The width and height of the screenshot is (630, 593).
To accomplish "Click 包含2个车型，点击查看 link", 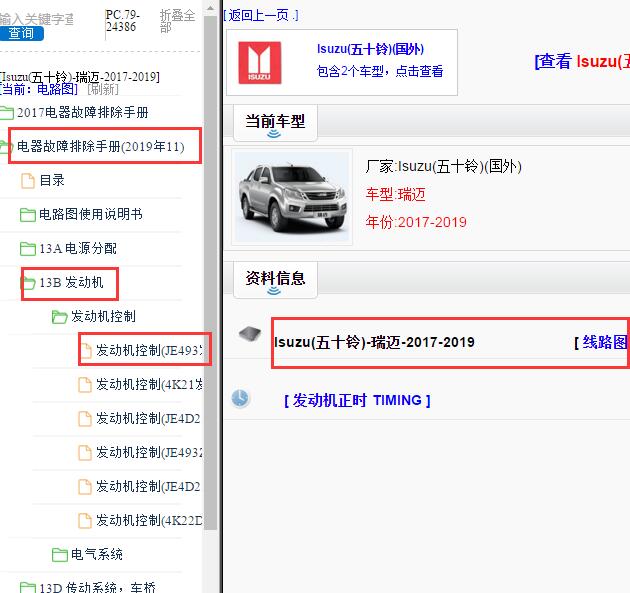I will (380, 71).
